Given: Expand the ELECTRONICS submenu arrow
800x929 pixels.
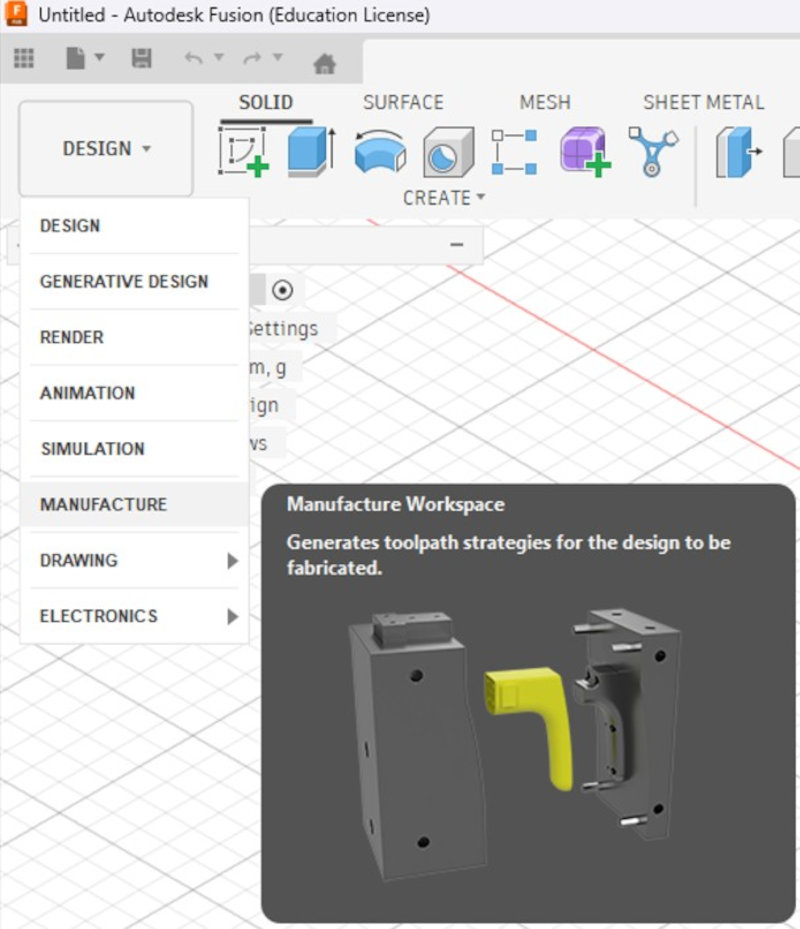Looking at the screenshot, I should pos(233,616).
